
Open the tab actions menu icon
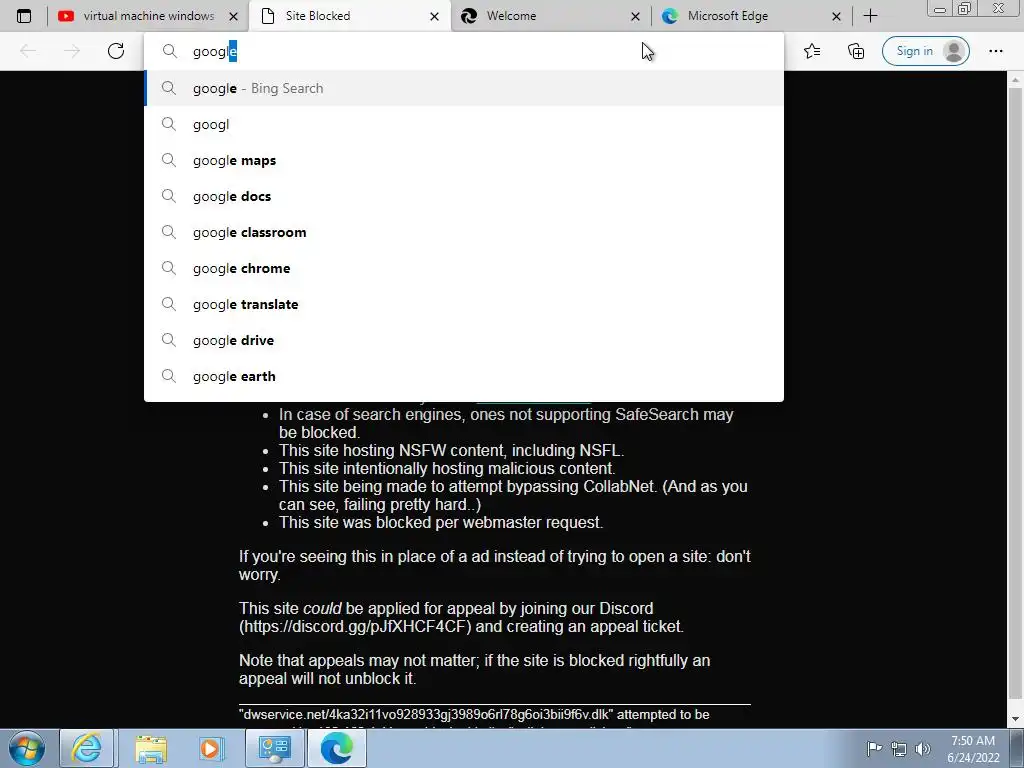(x=24, y=16)
